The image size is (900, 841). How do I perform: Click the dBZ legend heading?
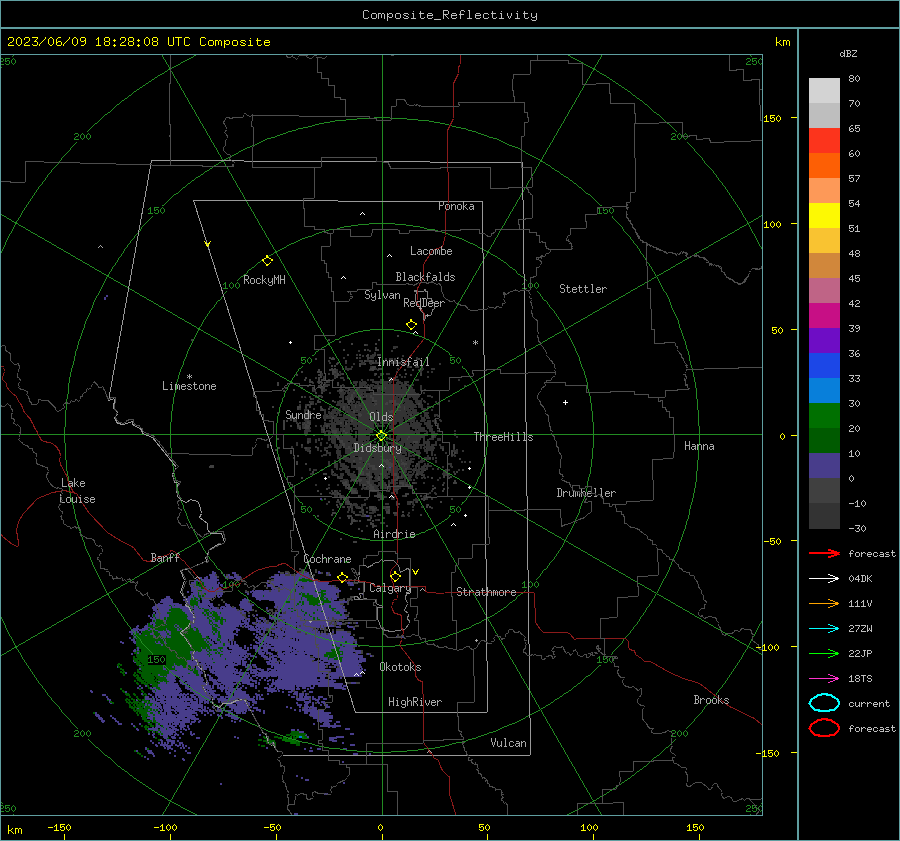coord(848,53)
